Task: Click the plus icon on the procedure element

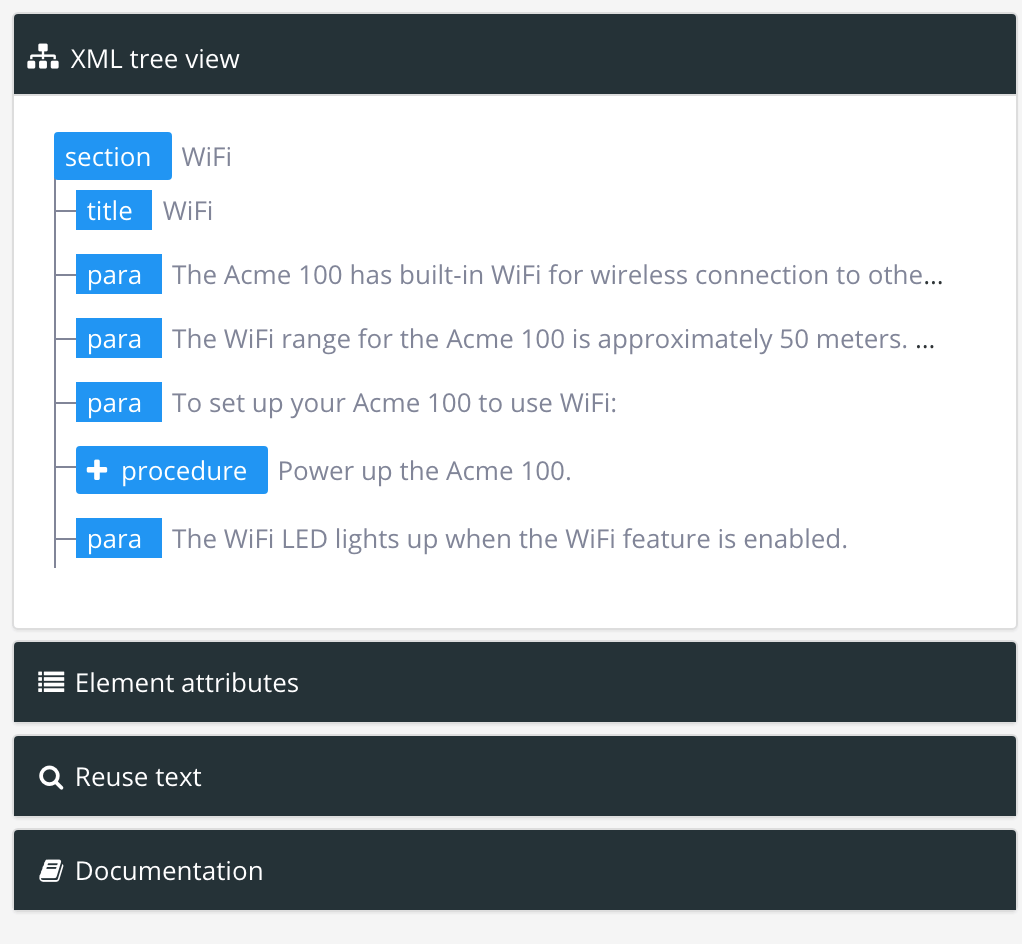Action: [x=97, y=470]
